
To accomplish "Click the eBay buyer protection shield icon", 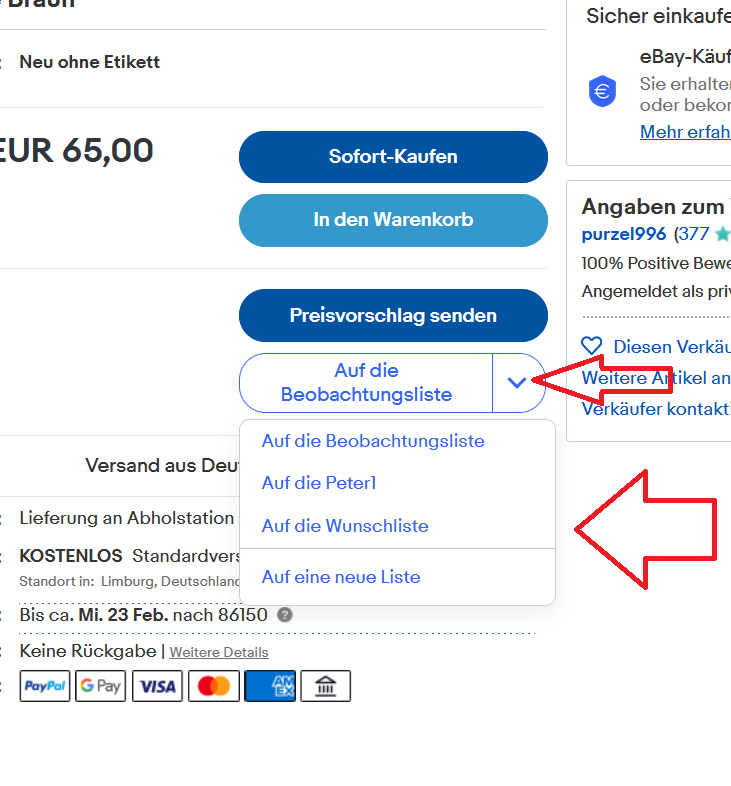I will coord(603,92).
